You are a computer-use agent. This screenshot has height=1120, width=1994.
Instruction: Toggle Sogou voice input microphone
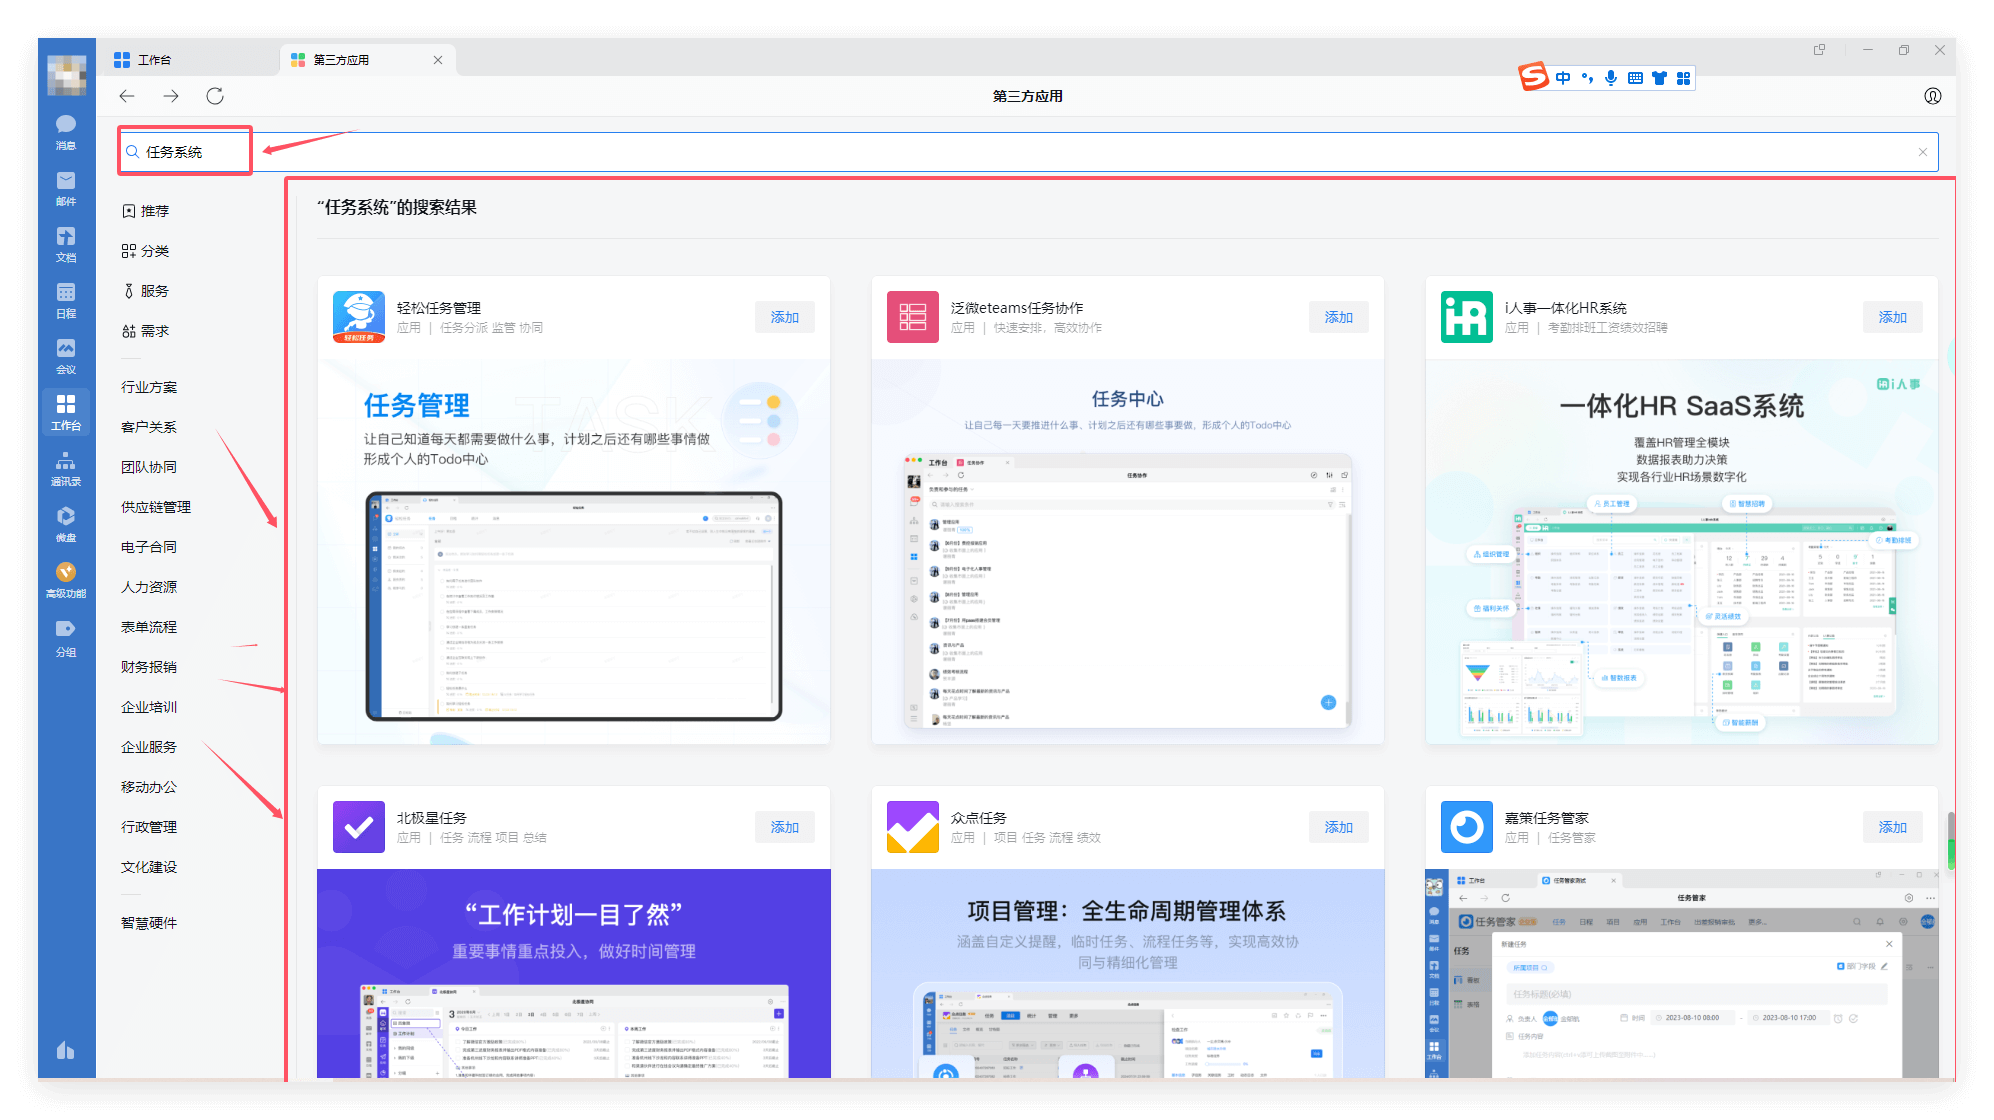[1611, 78]
